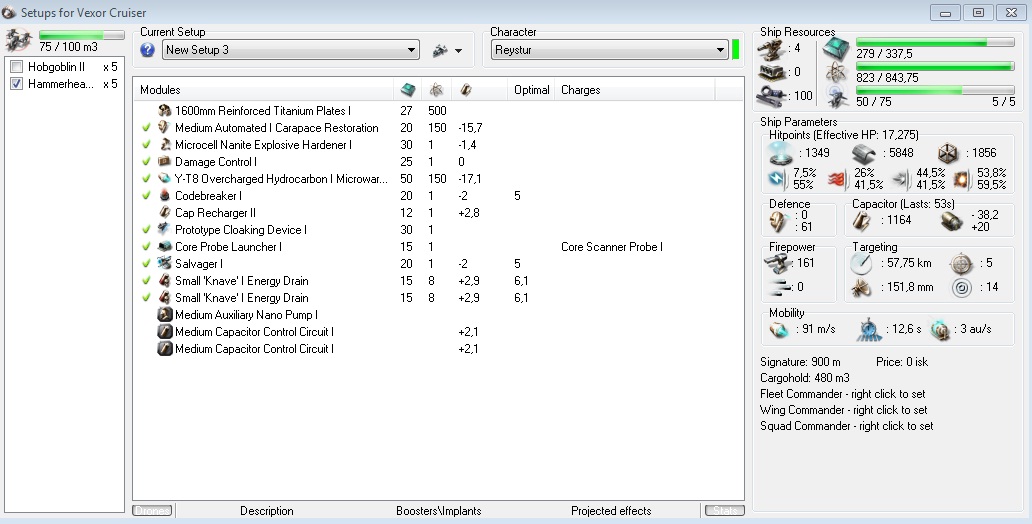Click the green status indicator beside Character
This screenshot has width=1032, height=524.
coord(735,50)
